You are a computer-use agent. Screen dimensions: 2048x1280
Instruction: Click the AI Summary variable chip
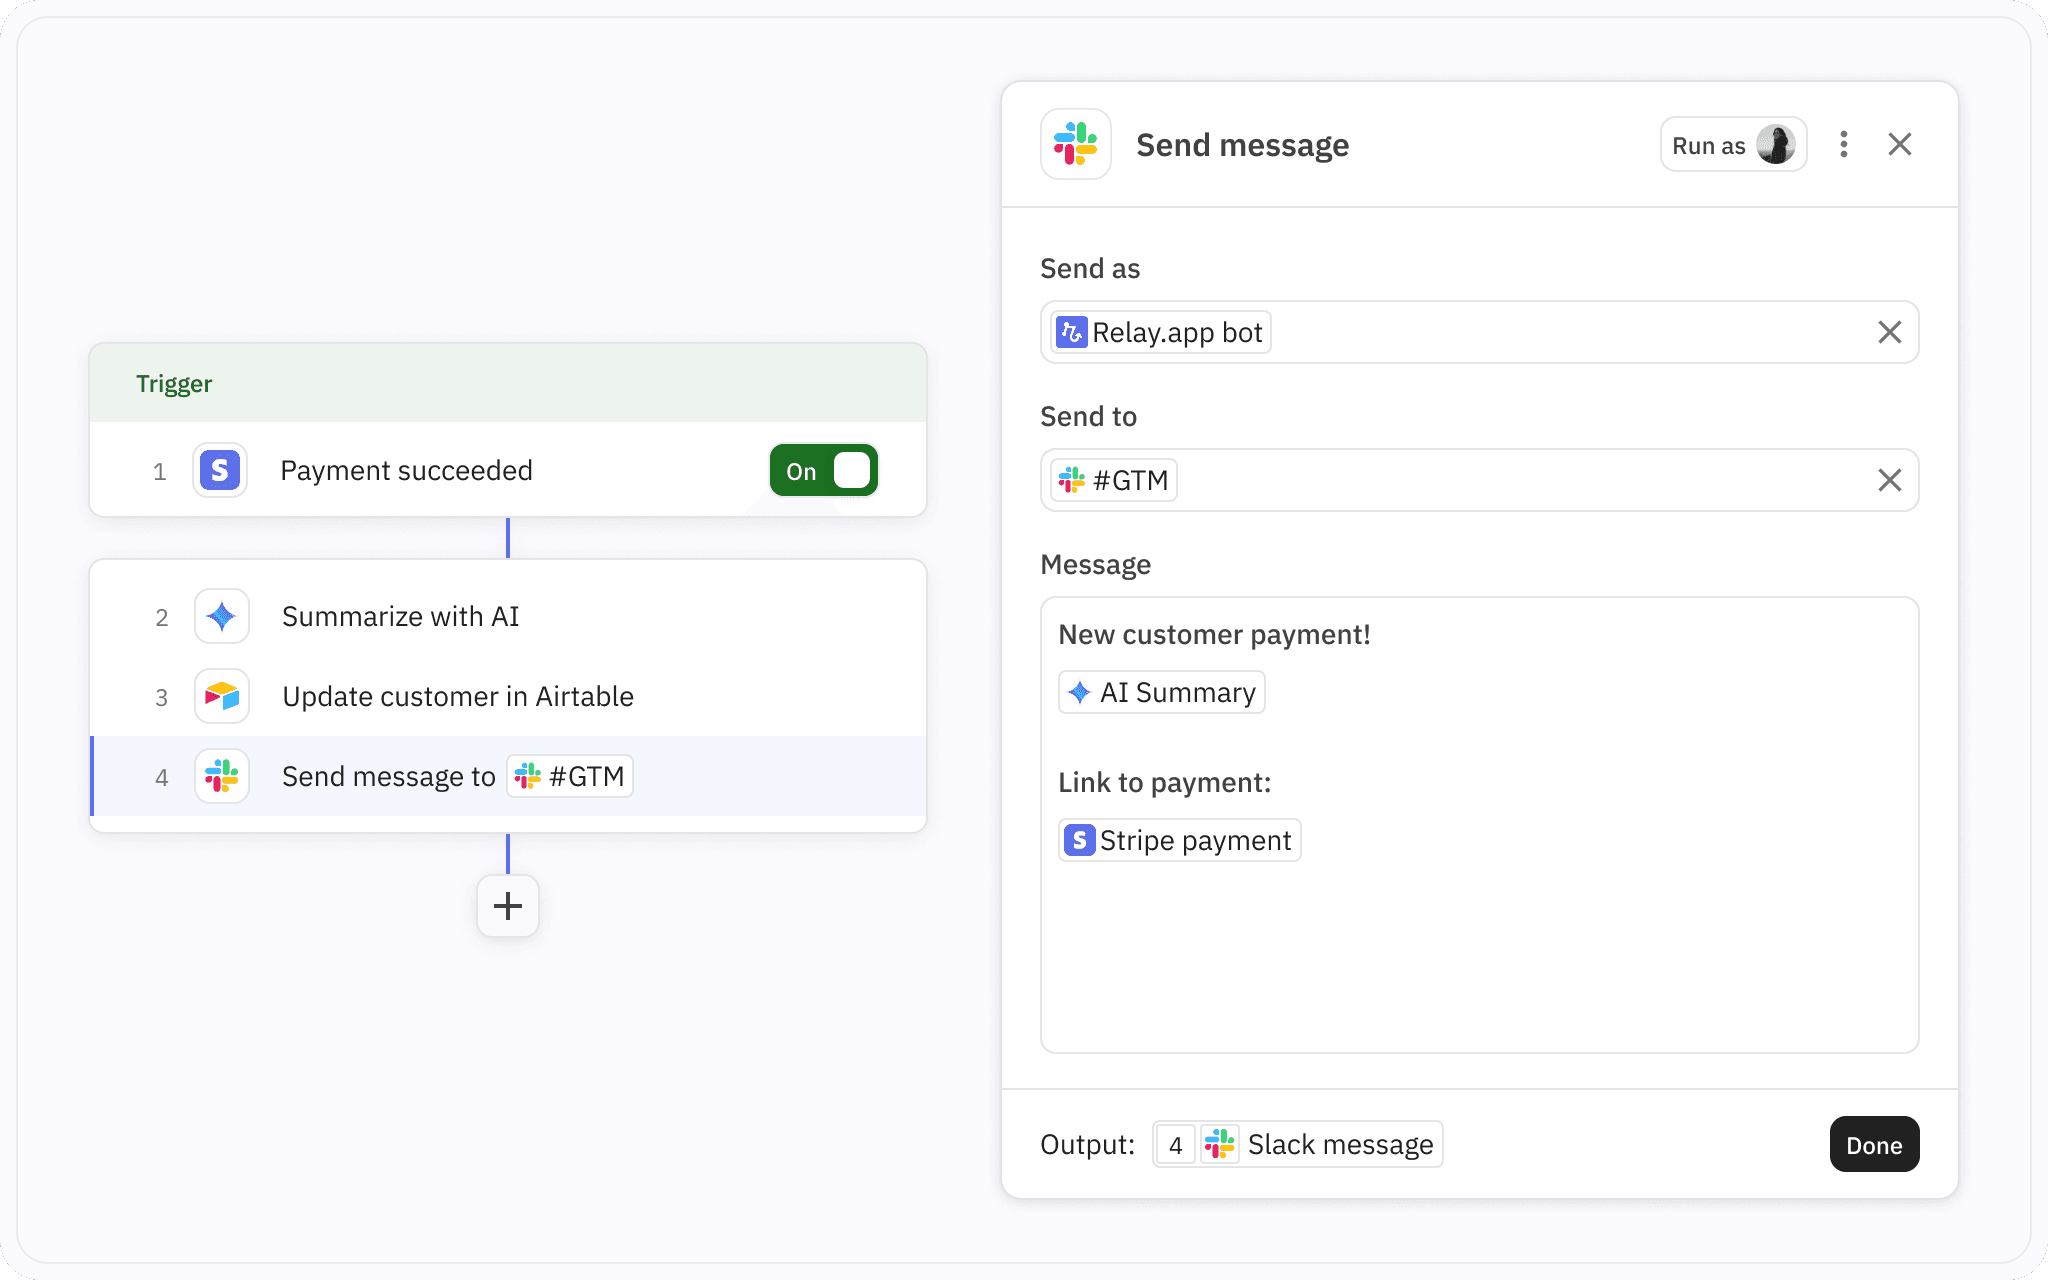click(x=1161, y=692)
